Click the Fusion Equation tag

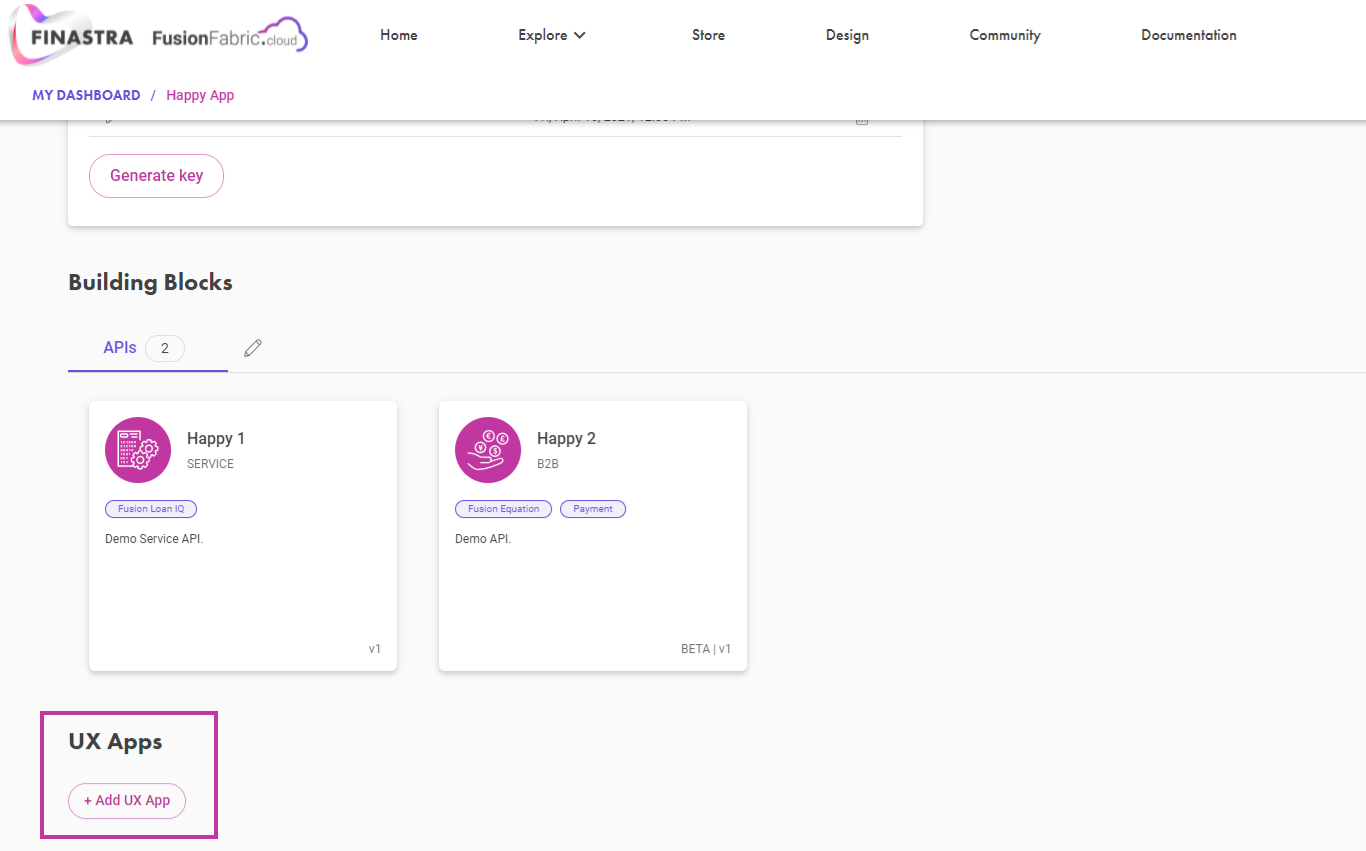pos(503,509)
